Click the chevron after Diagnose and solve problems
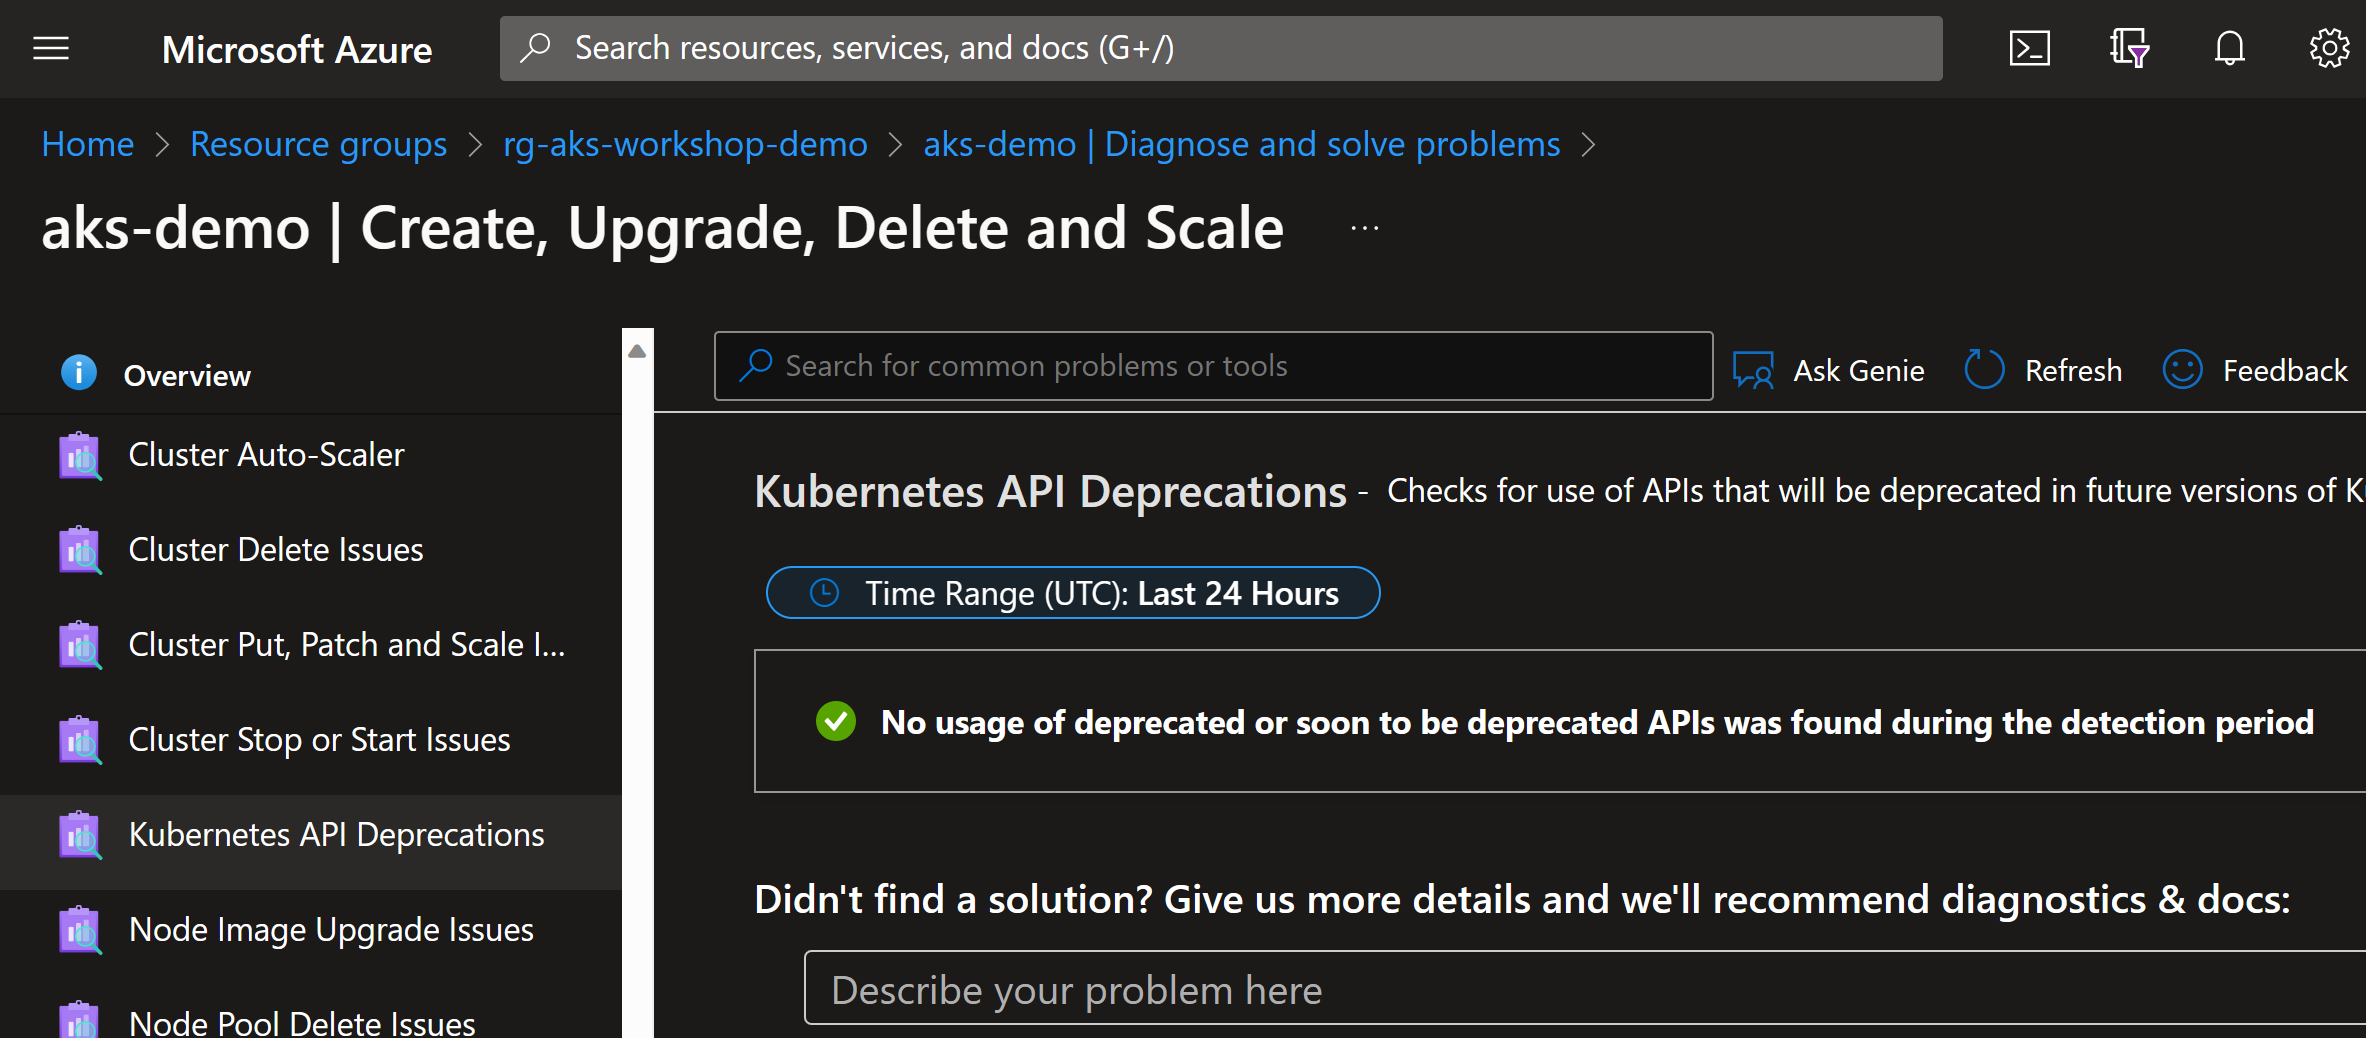 [1588, 145]
